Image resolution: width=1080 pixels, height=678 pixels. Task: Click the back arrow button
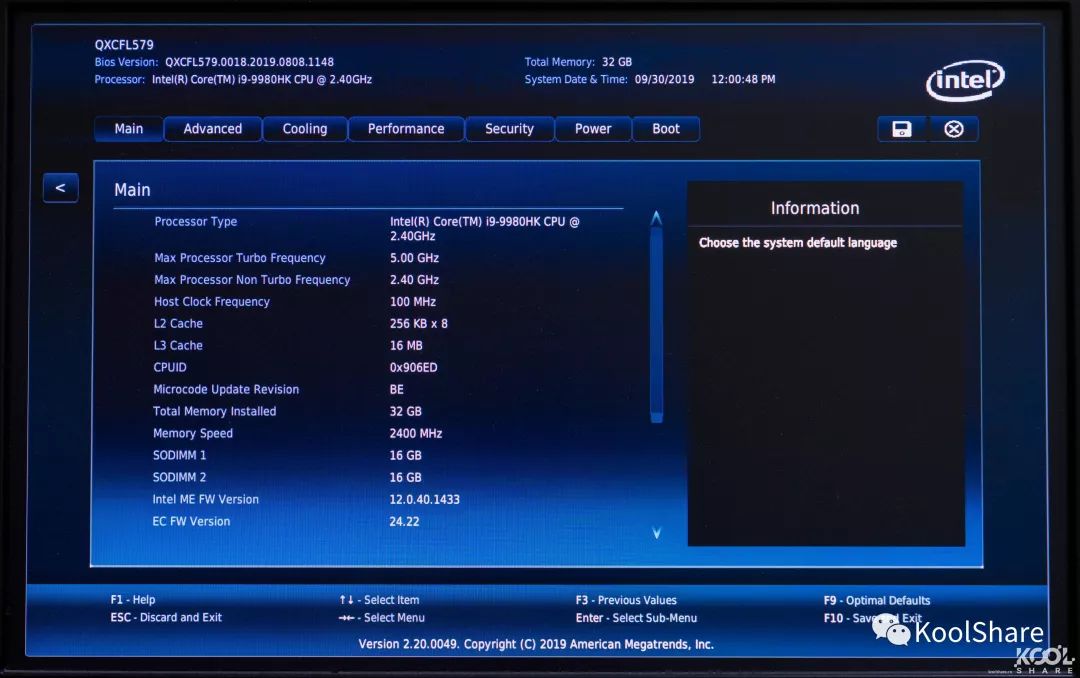tap(61, 187)
